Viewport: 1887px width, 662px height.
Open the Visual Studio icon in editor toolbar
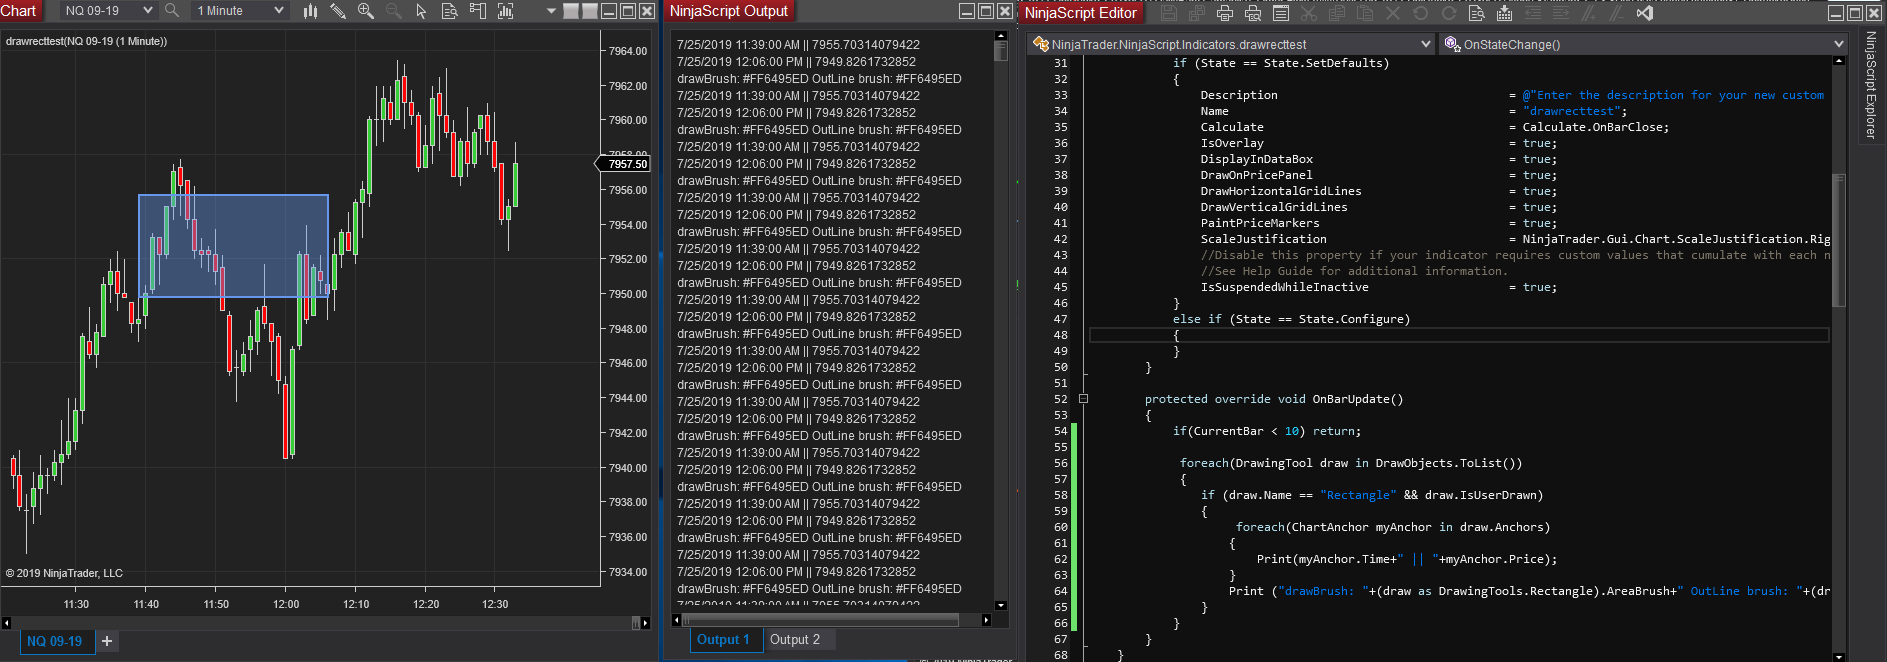pos(1645,13)
